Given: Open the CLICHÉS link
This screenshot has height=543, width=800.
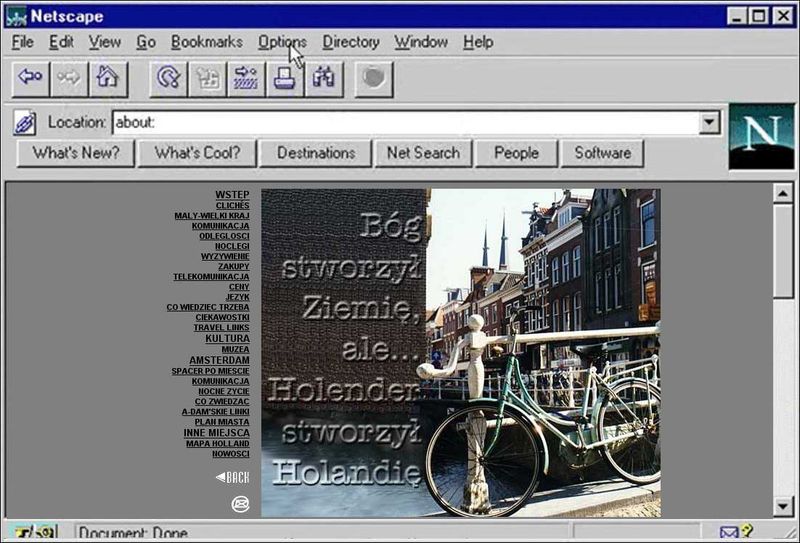Looking at the screenshot, I should point(232,205).
